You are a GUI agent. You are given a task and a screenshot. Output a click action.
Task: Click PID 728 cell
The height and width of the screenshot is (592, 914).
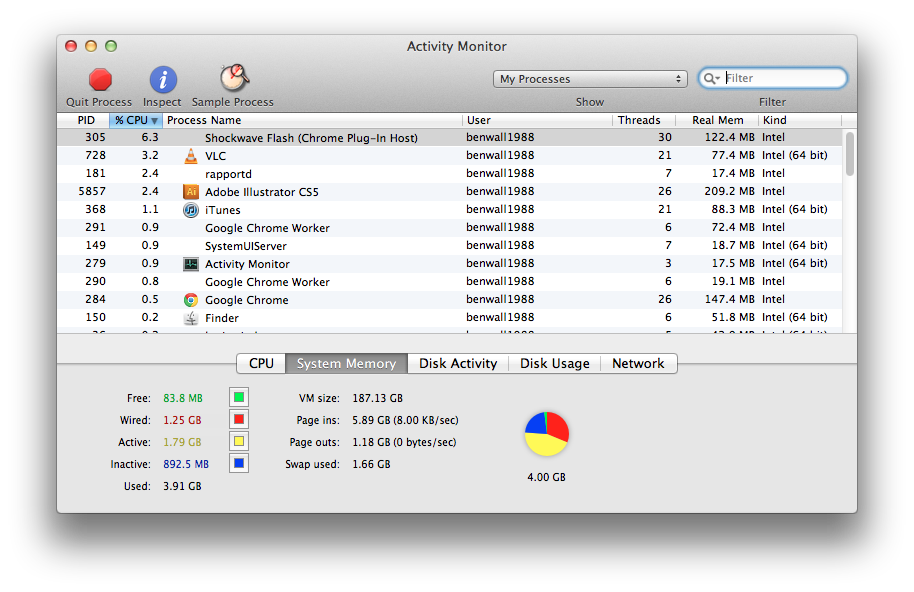coord(95,155)
